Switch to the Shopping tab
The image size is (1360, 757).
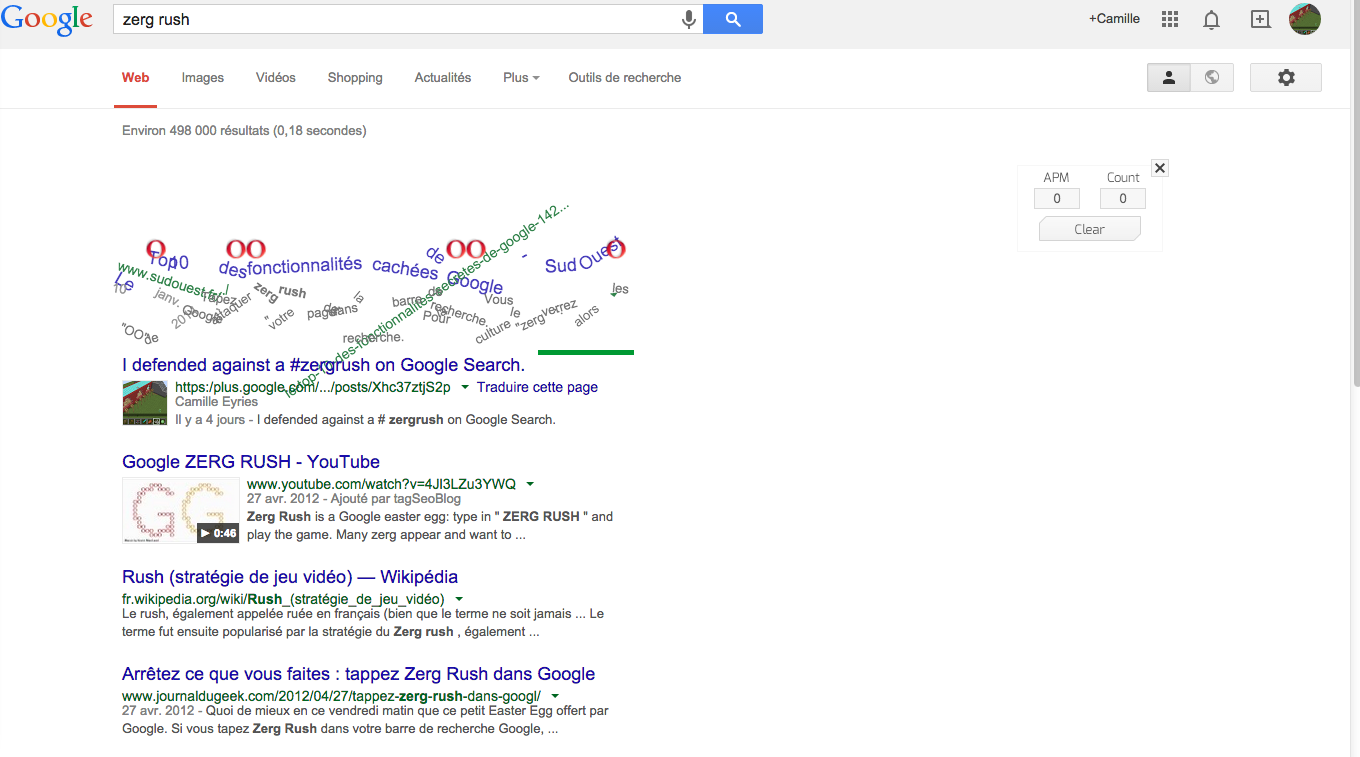(x=355, y=77)
